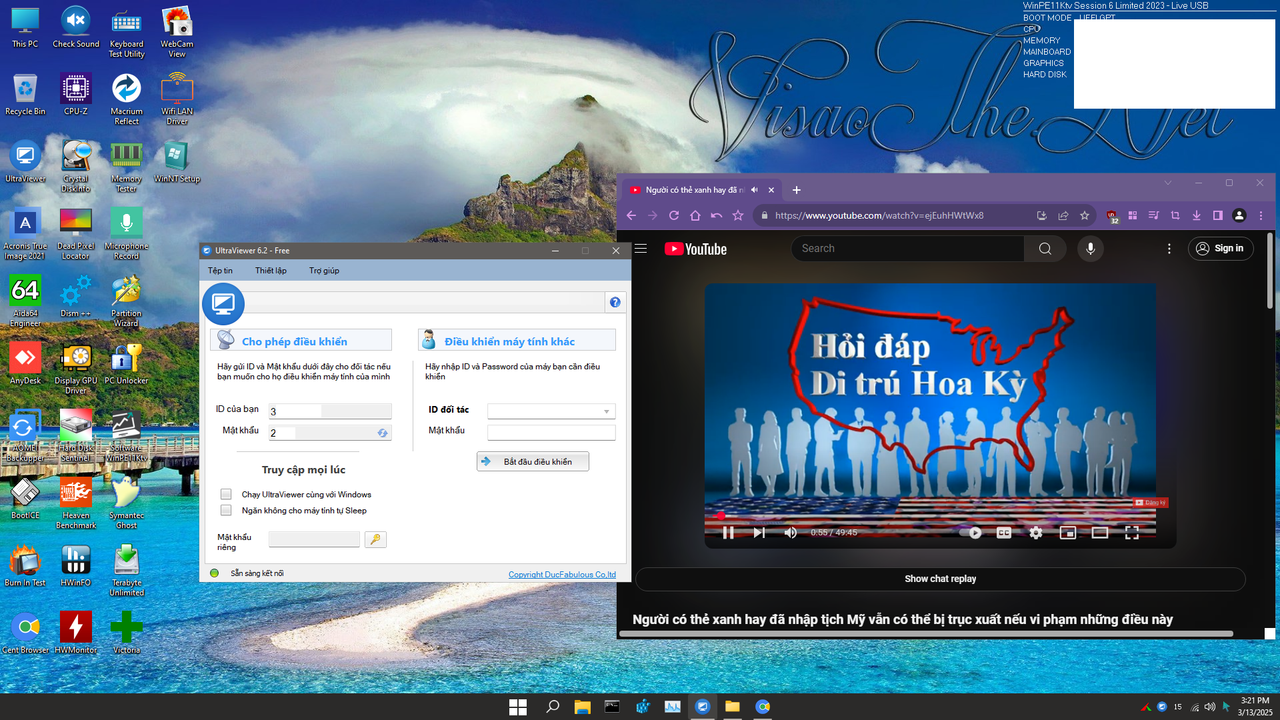Open the Cent Browser three-dot menu

click(x=1261, y=215)
